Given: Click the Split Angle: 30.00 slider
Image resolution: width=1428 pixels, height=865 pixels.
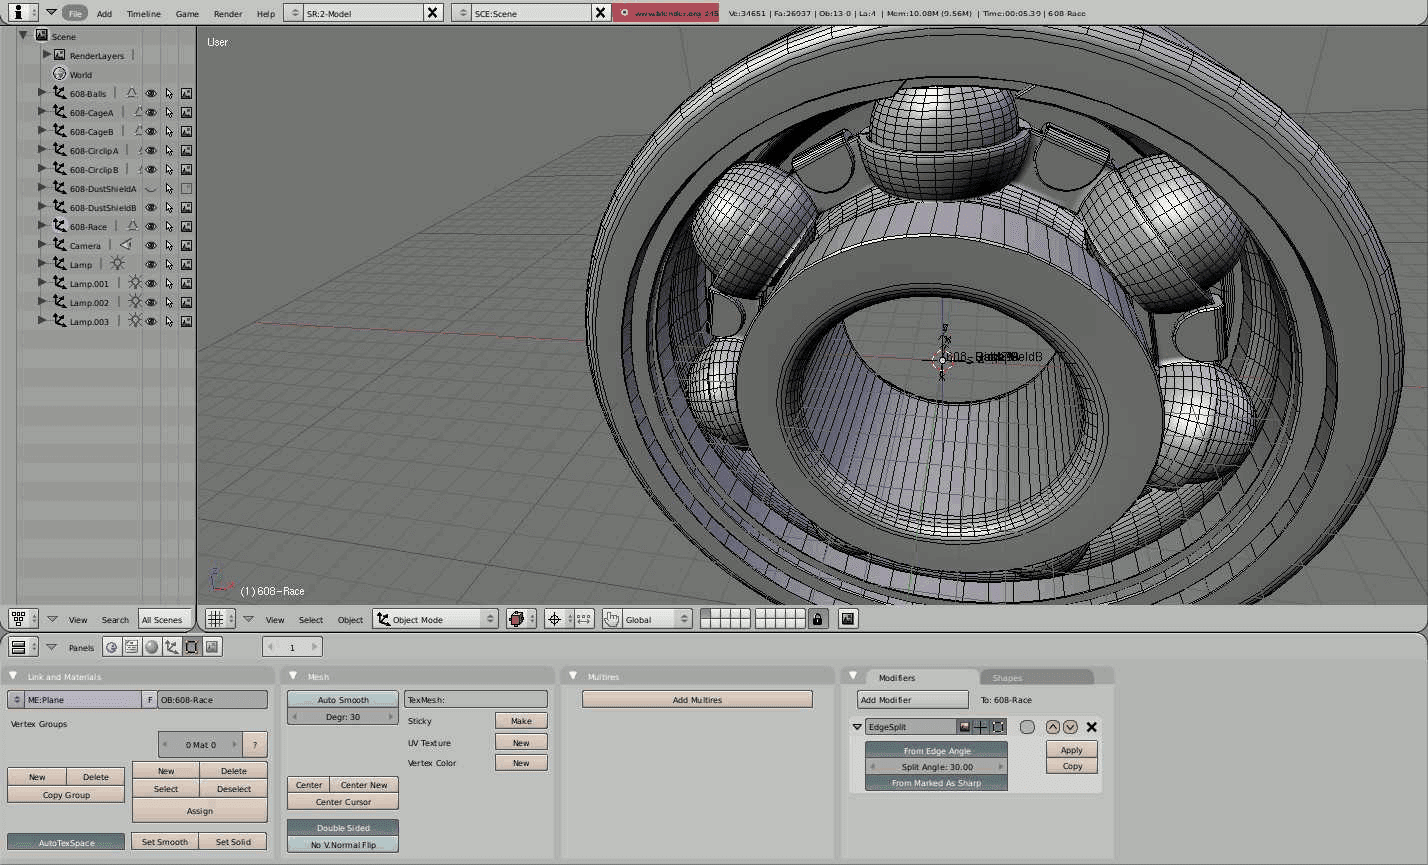Looking at the screenshot, I should pos(935,766).
